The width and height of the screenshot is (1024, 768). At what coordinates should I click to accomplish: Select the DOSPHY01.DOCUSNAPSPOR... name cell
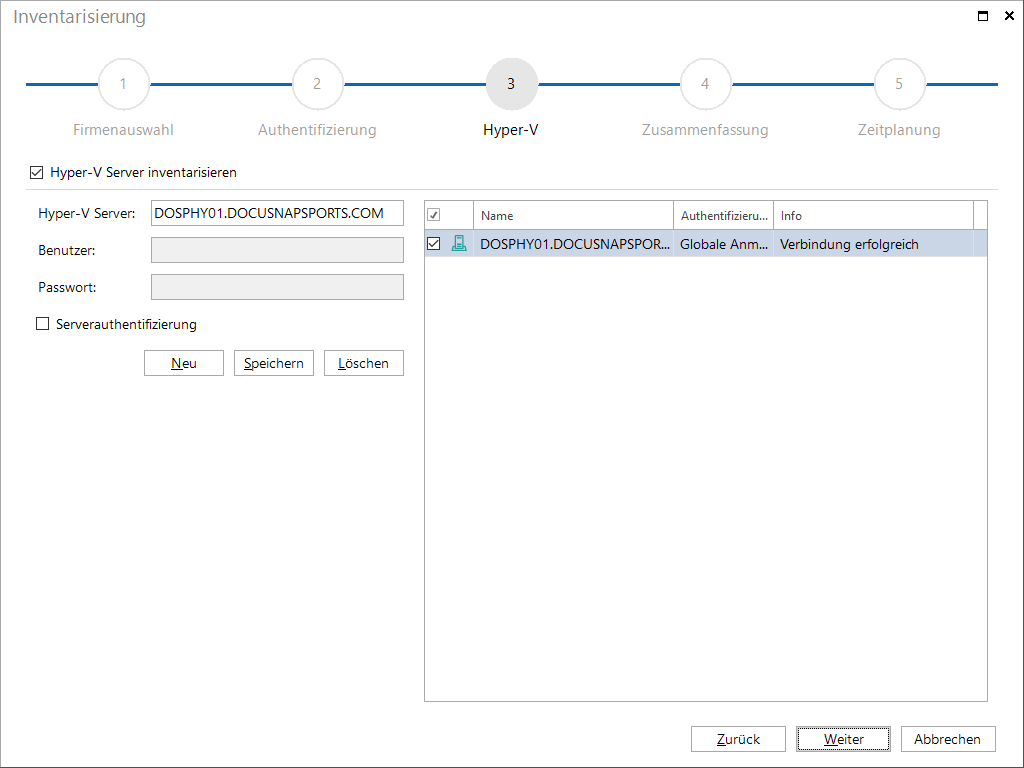click(x=573, y=244)
